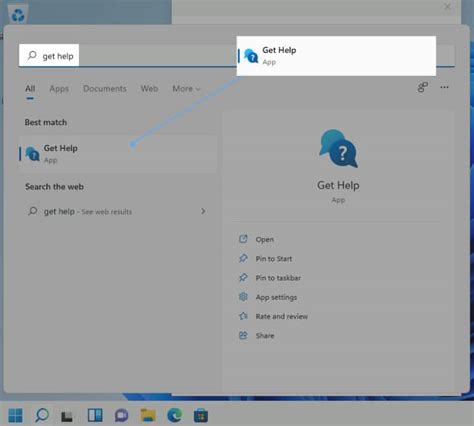474x426 pixels.
Task: Open App settings for Get Help
Action: point(276,297)
